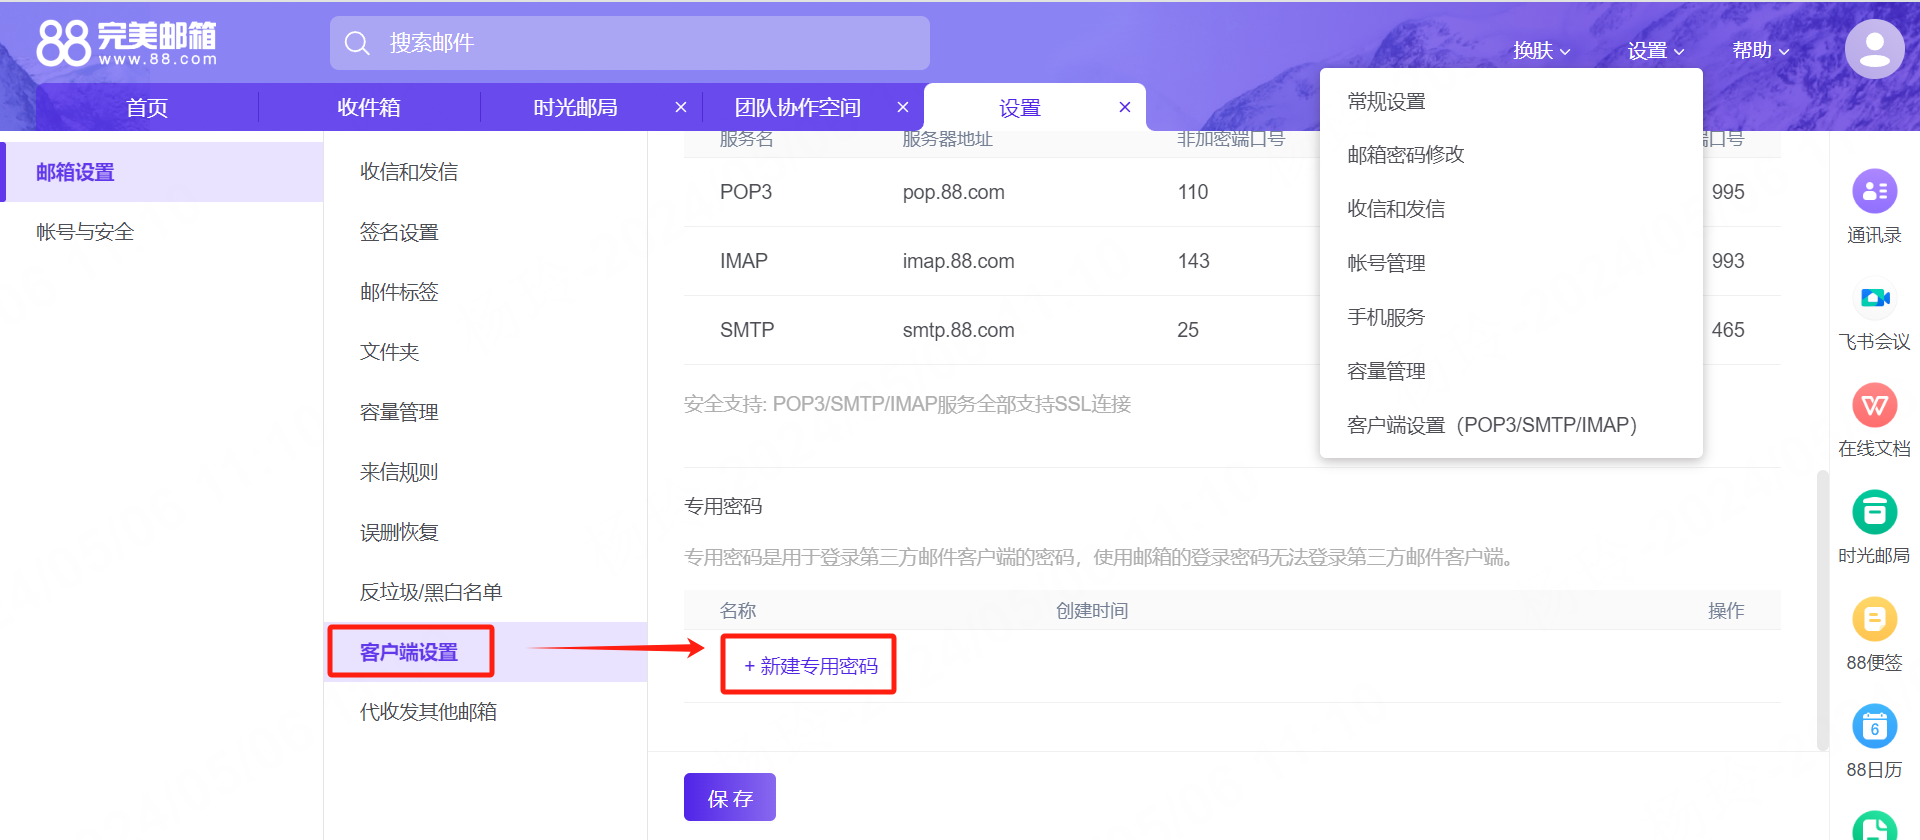Image resolution: width=1920 pixels, height=840 pixels.
Task: Close the 团队协作空间 tab
Action: pyautogui.click(x=903, y=107)
